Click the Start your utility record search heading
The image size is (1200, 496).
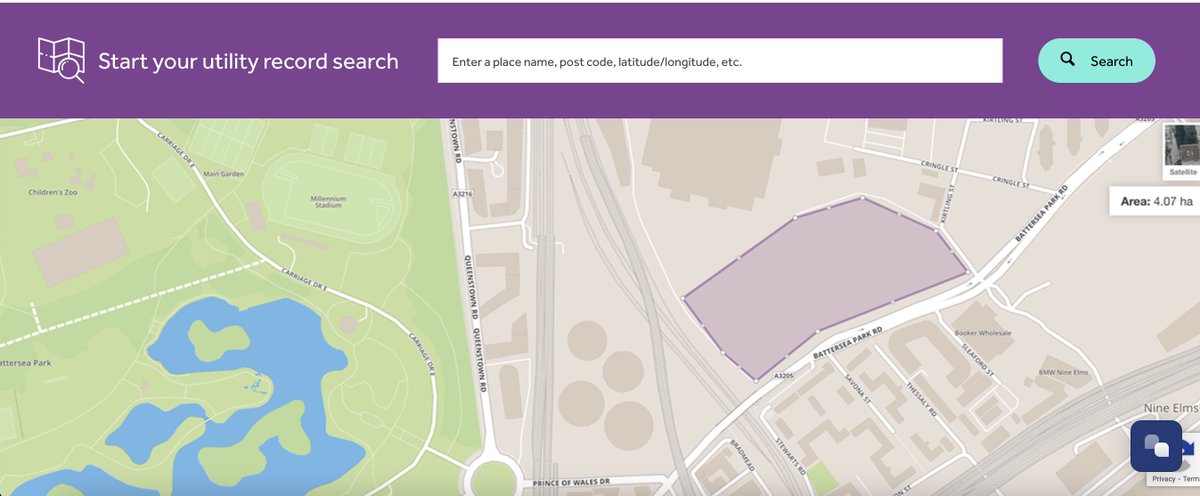coord(248,61)
